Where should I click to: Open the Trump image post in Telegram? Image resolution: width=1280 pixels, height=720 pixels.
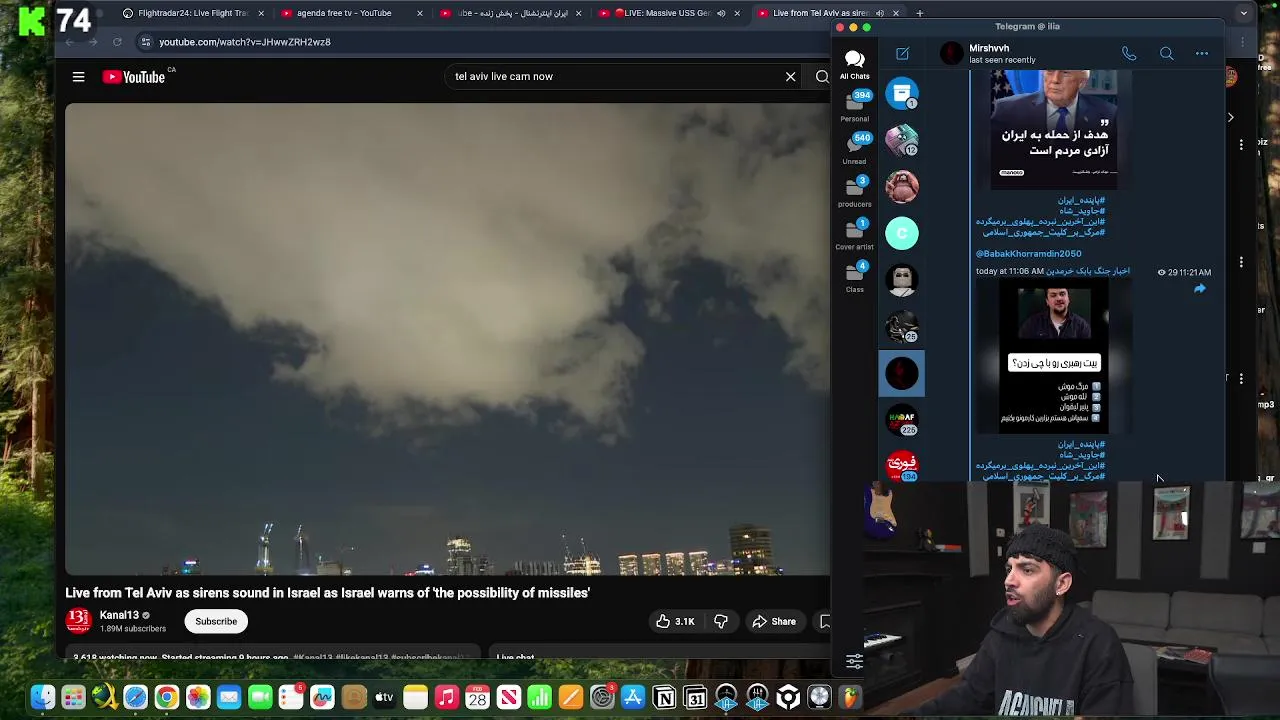point(1054,130)
